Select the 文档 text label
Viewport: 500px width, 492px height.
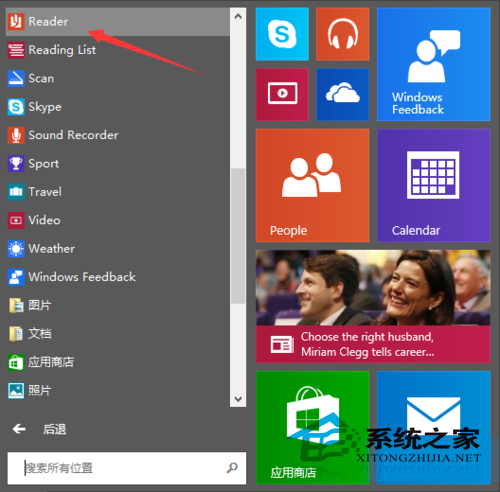pyautogui.click(x=40, y=334)
